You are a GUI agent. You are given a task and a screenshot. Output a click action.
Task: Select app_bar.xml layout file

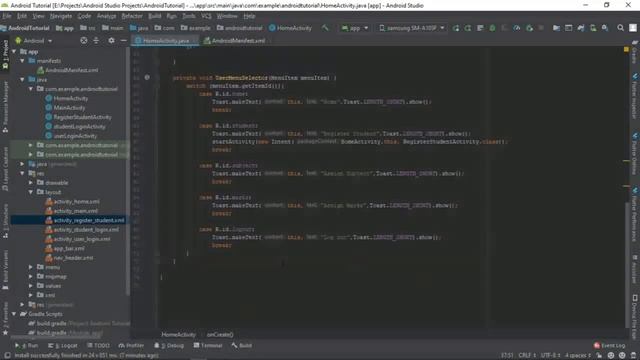tap(65, 249)
